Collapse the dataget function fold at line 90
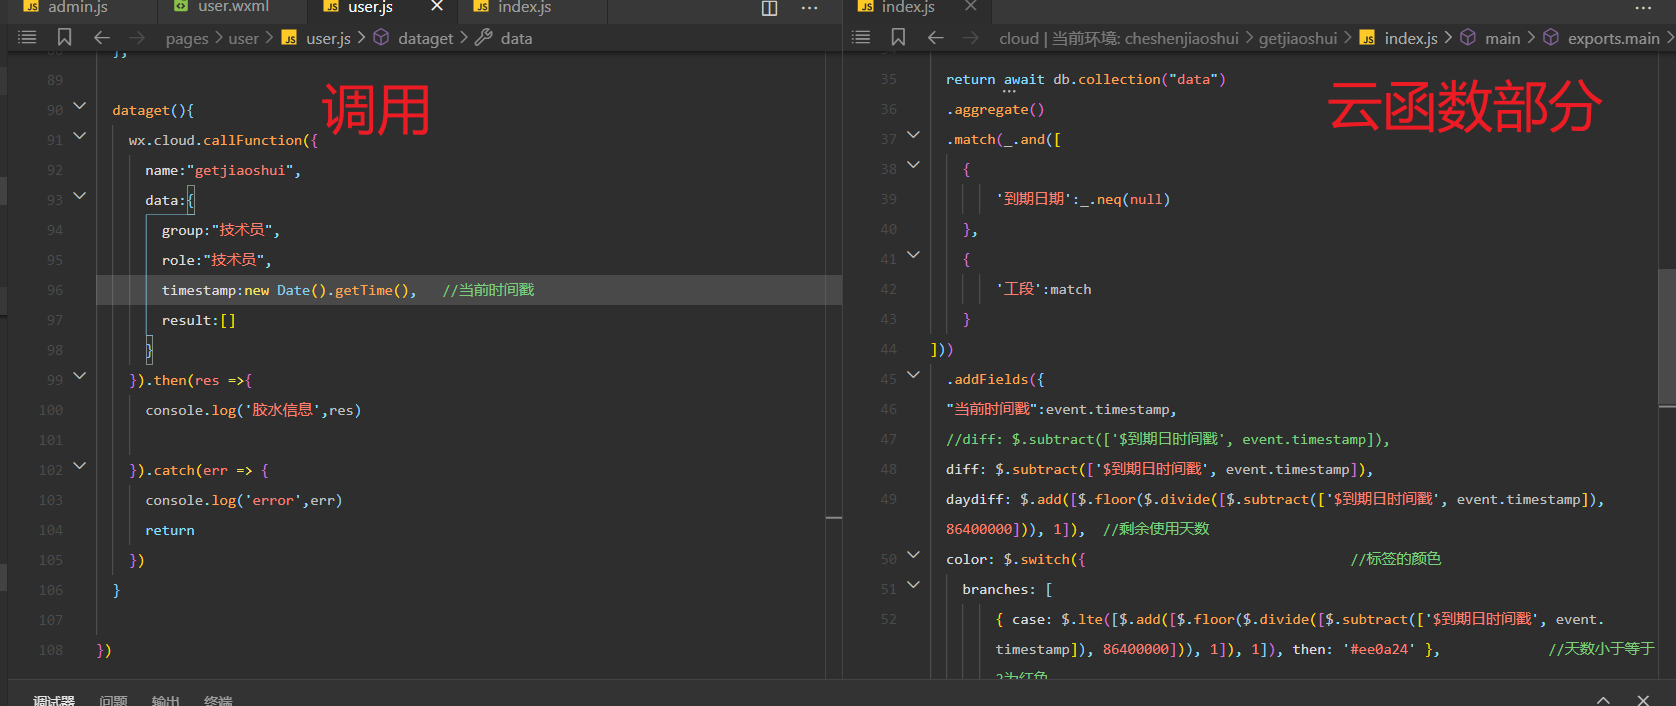Image resolution: width=1676 pixels, height=706 pixels. coord(80,106)
